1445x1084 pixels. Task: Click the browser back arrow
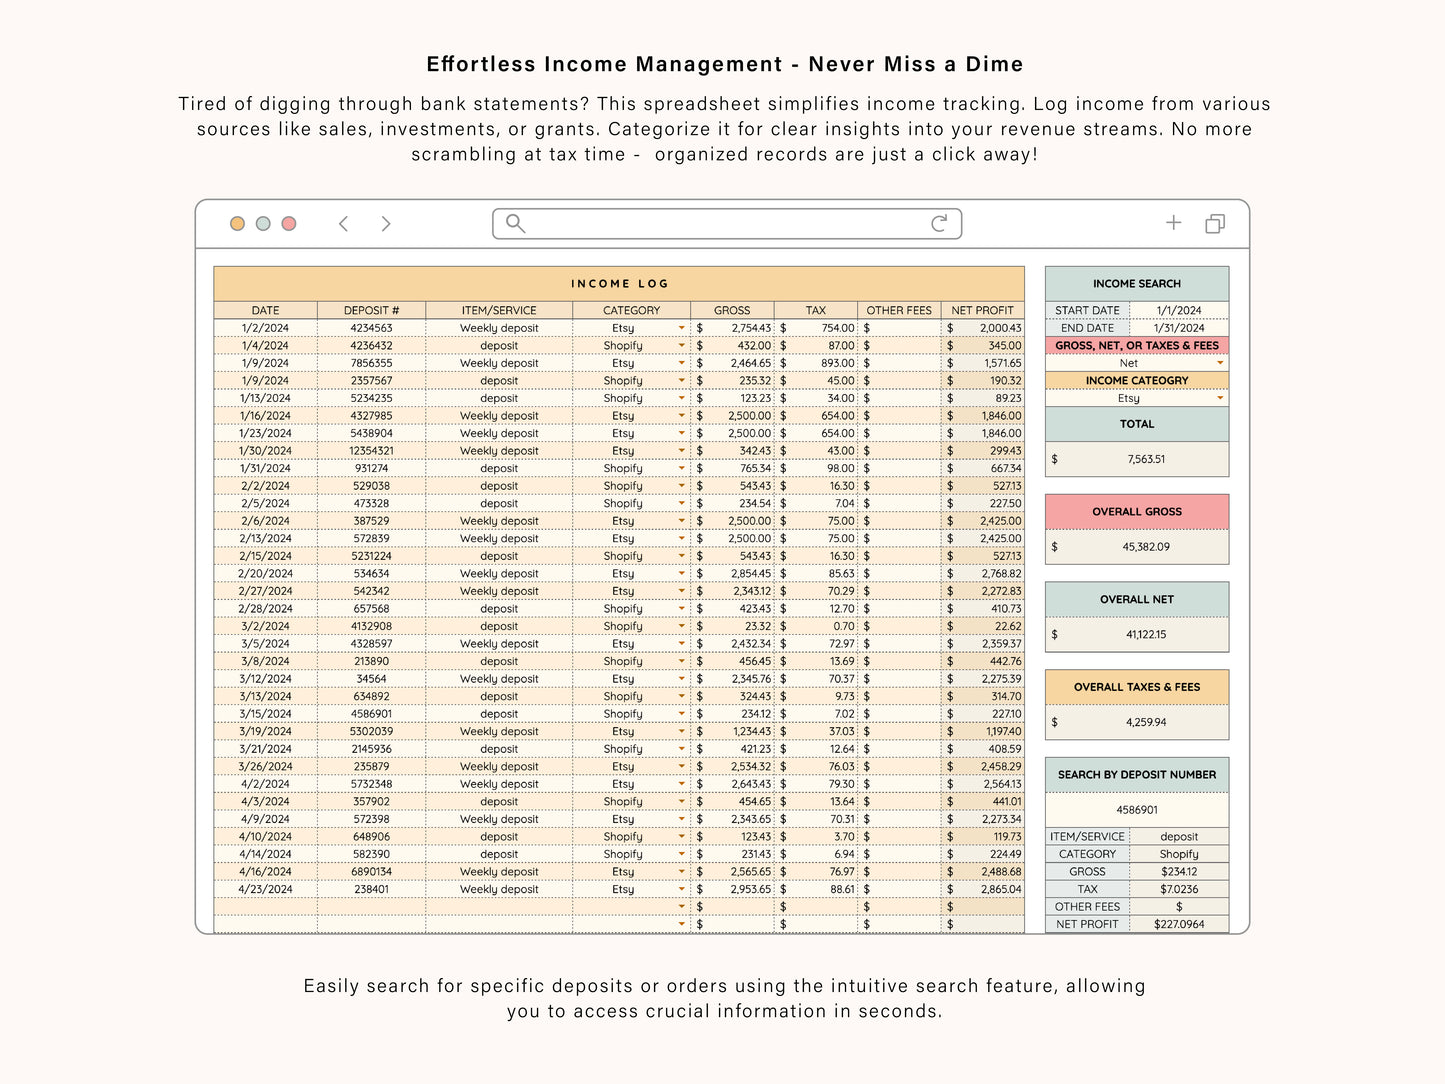[344, 224]
